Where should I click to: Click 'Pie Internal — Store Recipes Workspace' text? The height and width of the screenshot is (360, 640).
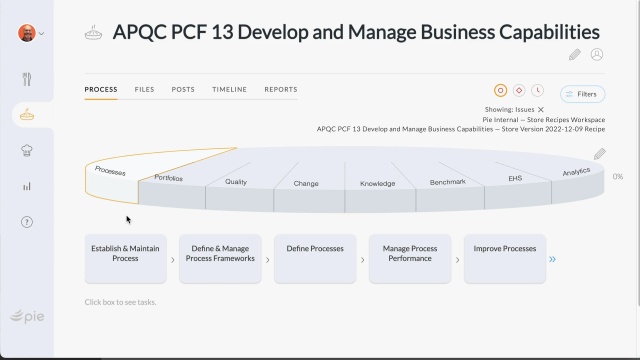[544, 120]
